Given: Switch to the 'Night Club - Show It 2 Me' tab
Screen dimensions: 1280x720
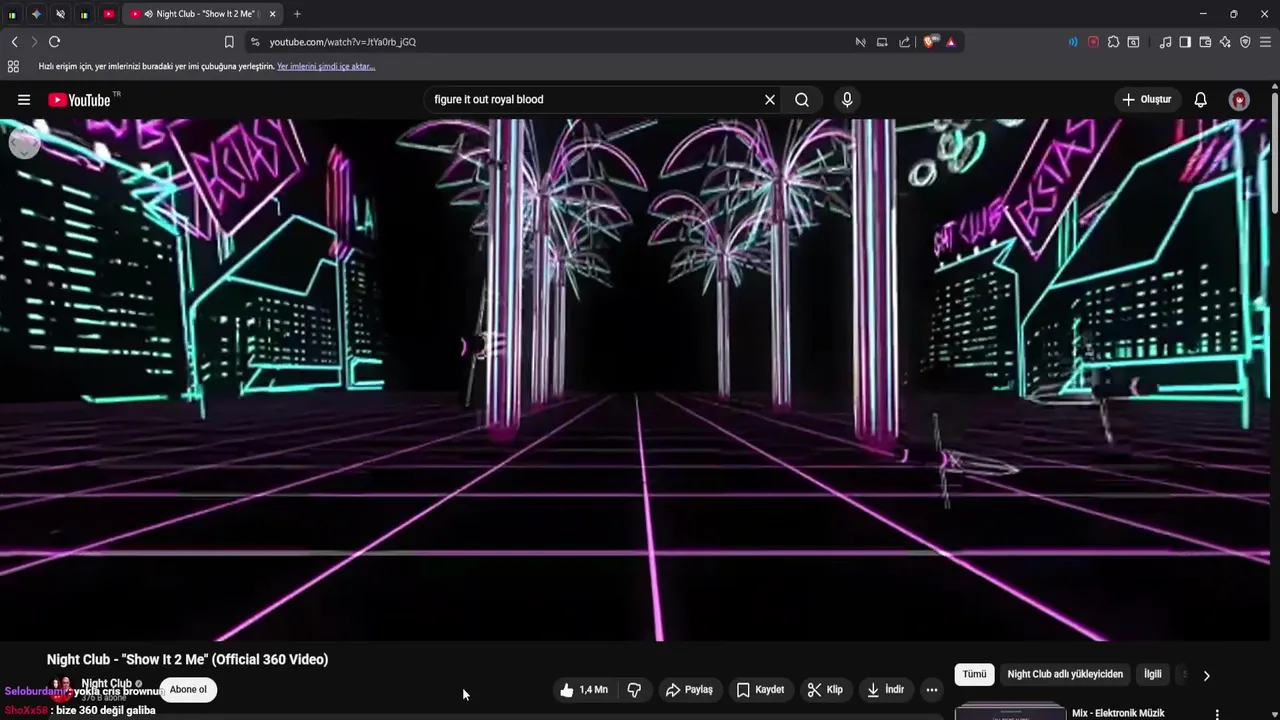Looking at the screenshot, I should (203, 14).
